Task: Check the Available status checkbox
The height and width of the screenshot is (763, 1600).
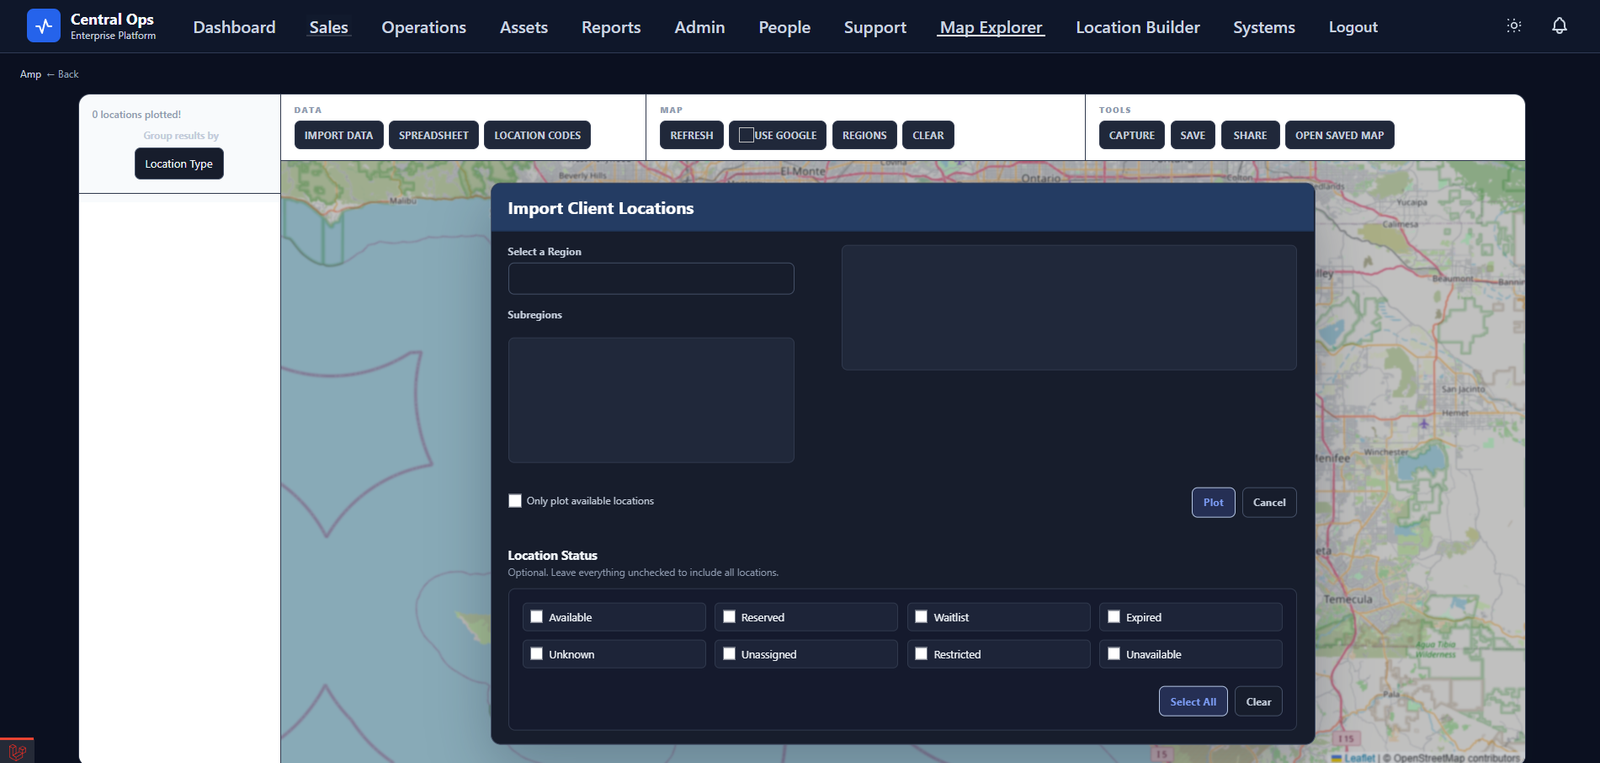Action: 537,617
